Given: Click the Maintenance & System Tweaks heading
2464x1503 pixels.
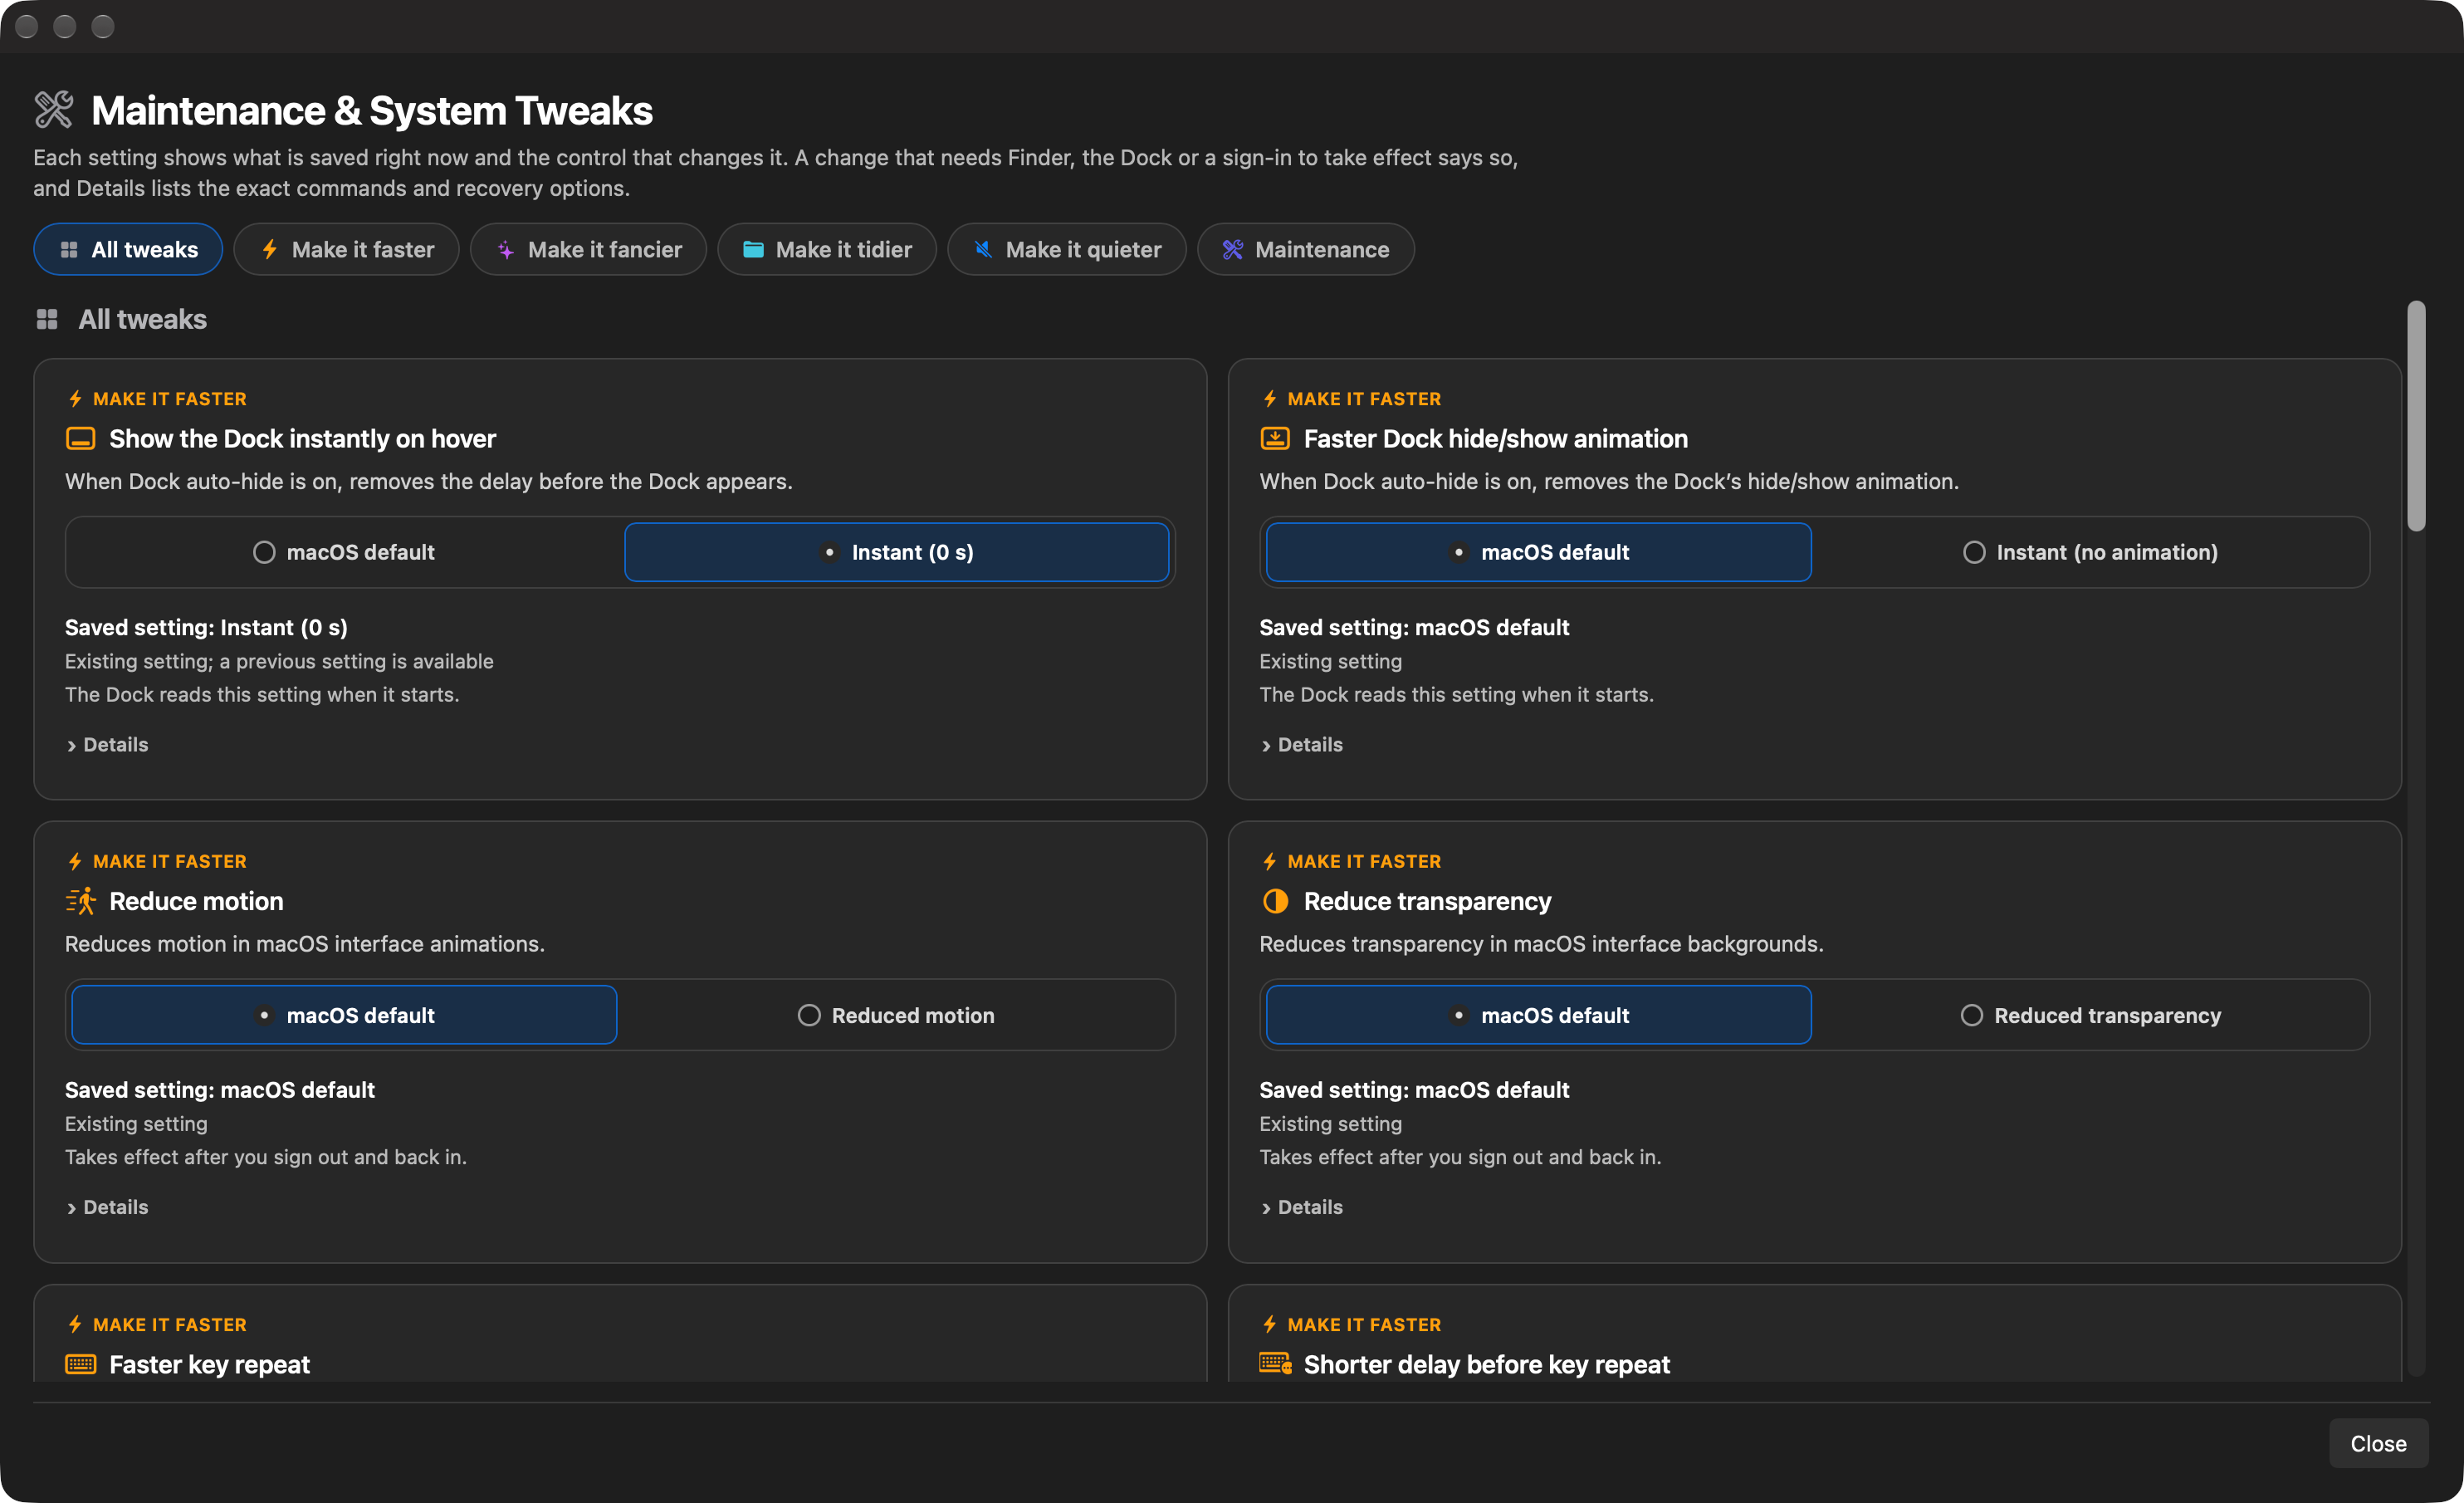Looking at the screenshot, I should (x=372, y=111).
